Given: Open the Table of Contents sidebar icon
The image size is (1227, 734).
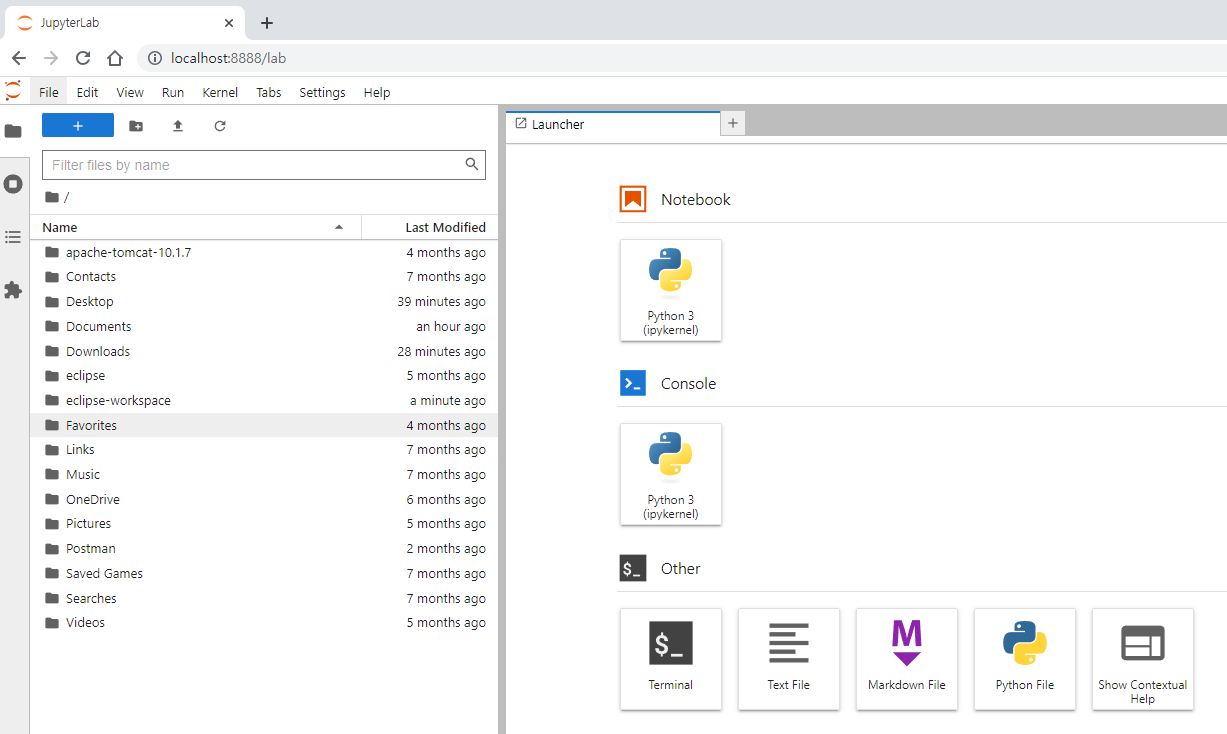Looking at the screenshot, I should point(13,237).
